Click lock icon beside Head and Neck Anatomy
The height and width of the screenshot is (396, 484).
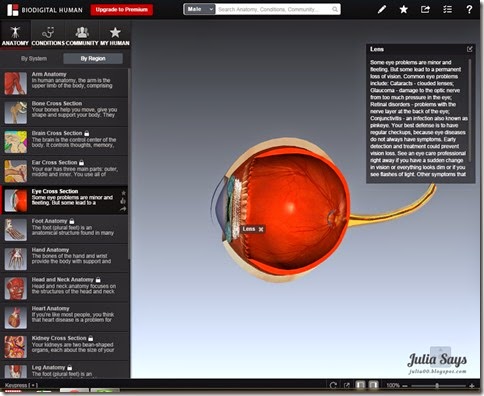[98, 280]
